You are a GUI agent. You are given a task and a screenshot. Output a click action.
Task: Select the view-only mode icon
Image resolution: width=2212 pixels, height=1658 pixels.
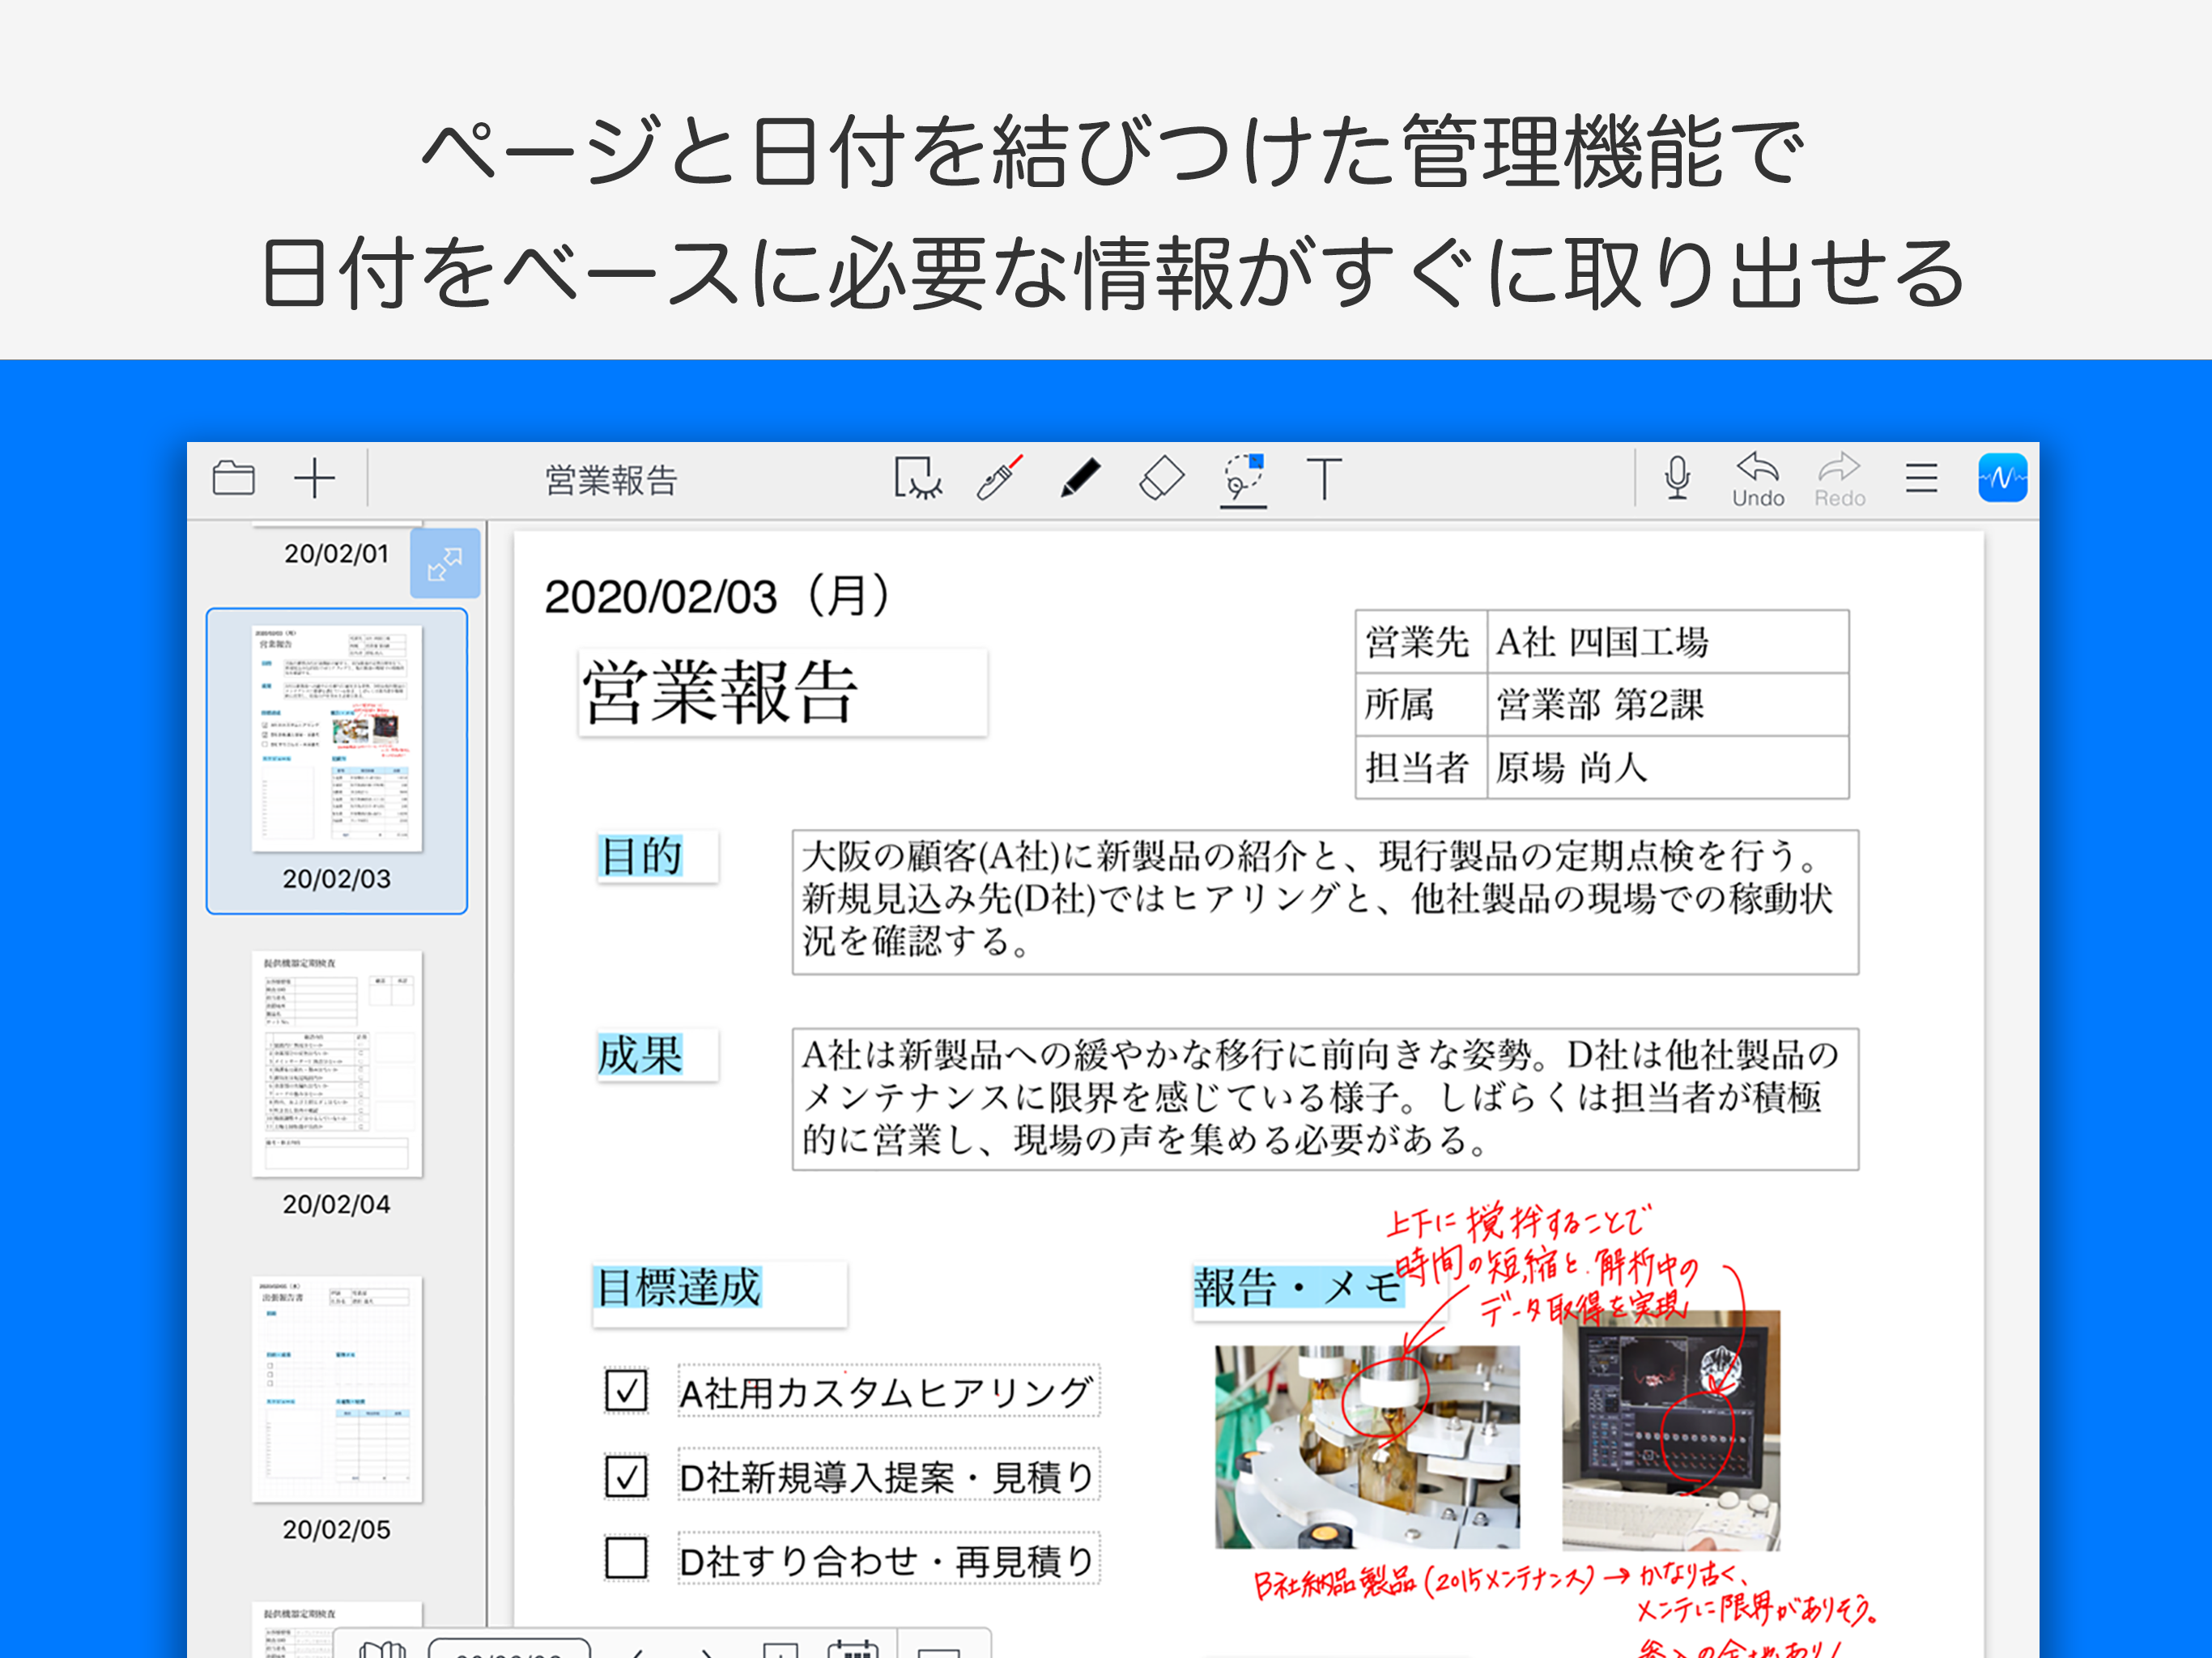917,478
